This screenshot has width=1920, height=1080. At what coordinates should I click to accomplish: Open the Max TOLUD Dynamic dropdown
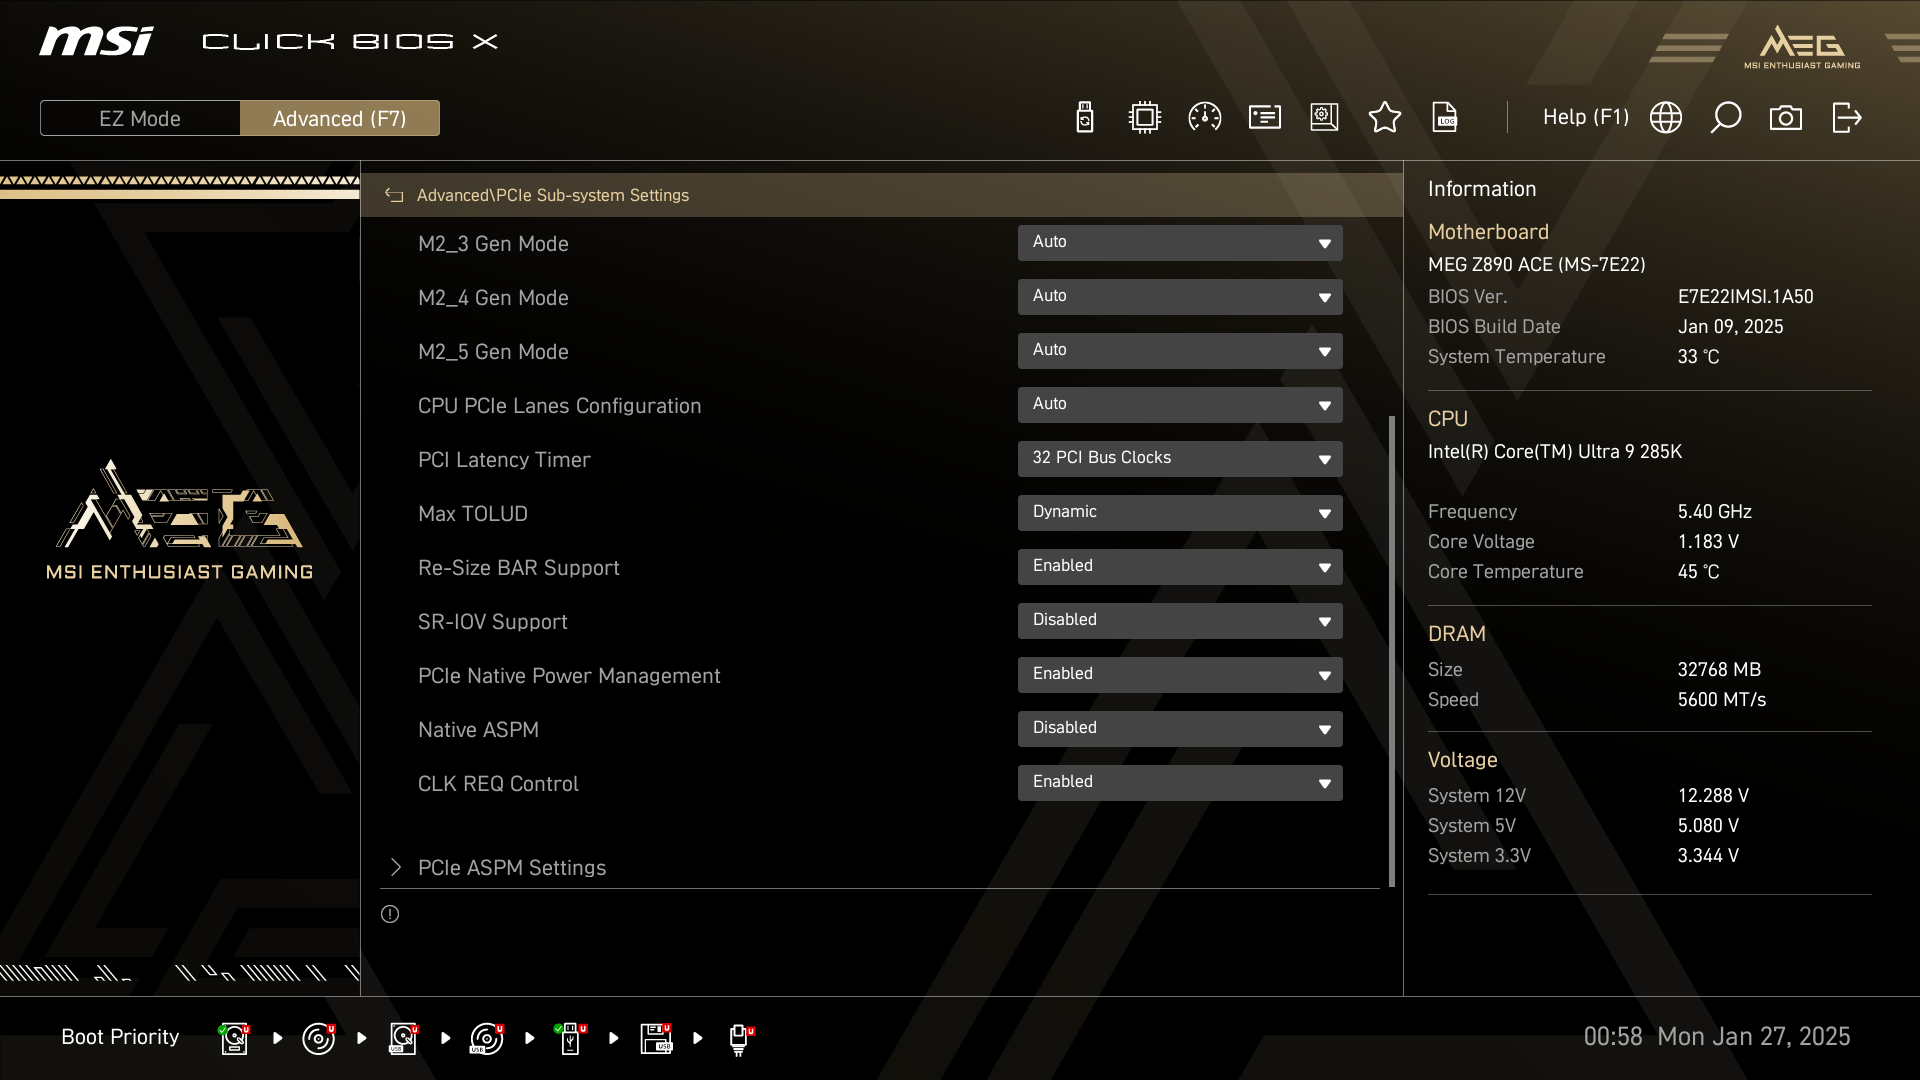[1180, 513]
